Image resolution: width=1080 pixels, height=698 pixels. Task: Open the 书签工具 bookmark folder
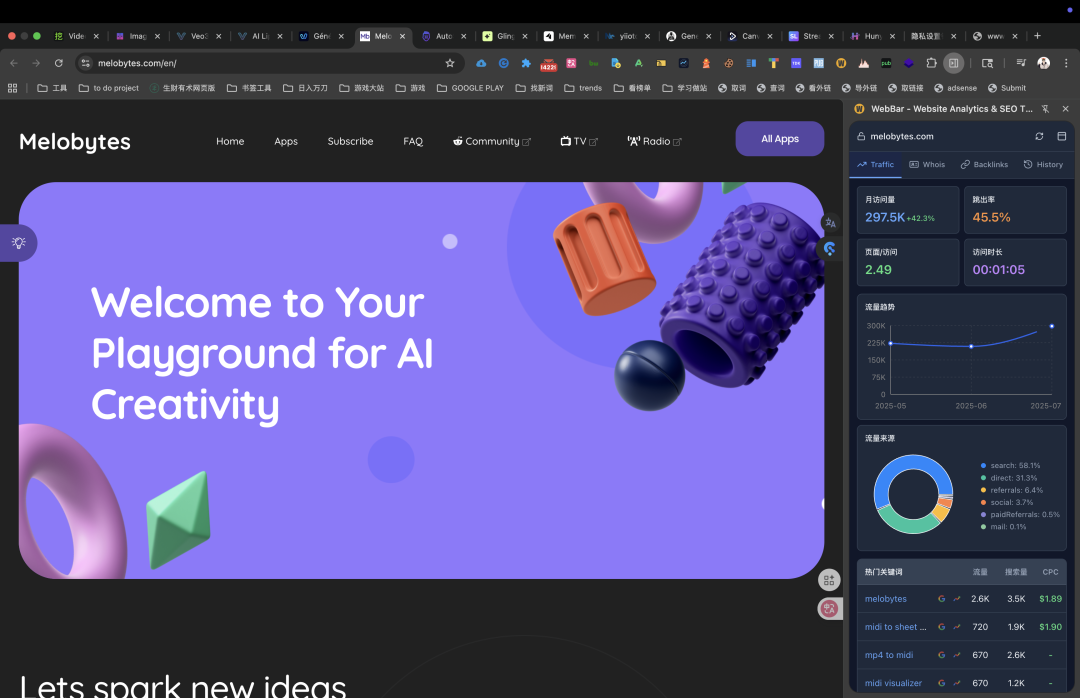pyautogui.click(x=249, y=88)
